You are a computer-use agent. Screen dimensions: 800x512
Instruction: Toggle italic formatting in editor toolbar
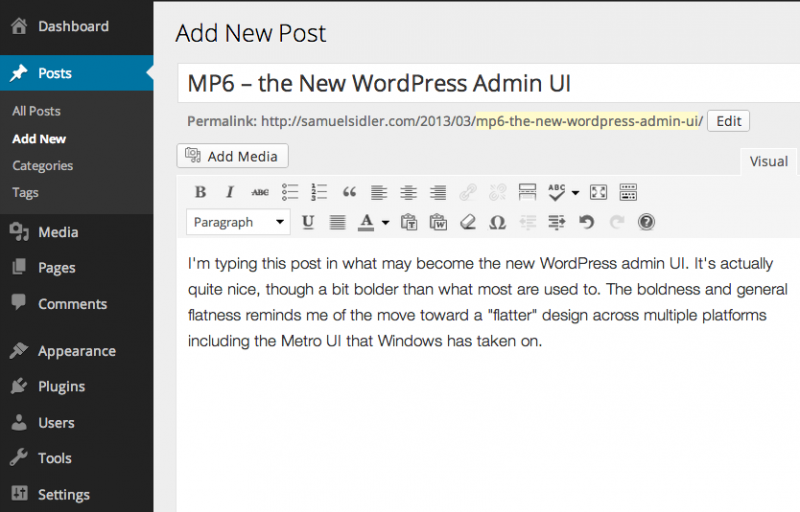pyautogui.click(x=230, y=192)
